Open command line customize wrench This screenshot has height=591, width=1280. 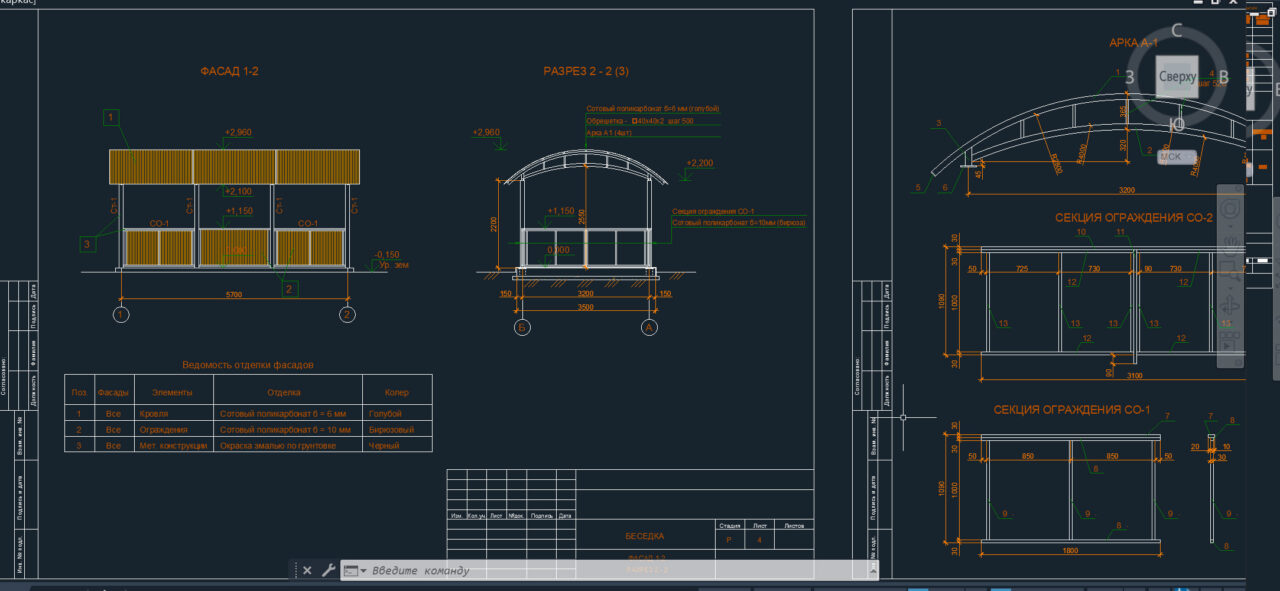coord(327,571)
